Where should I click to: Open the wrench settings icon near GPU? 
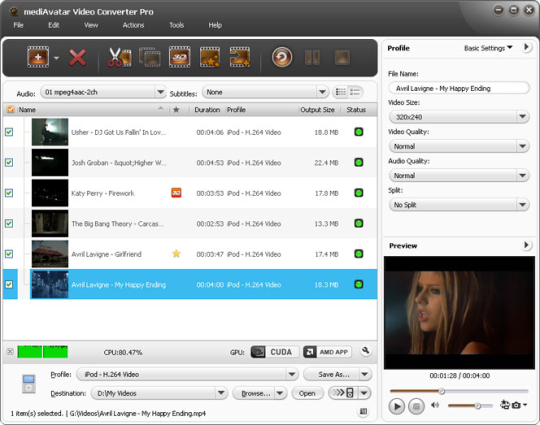(366, 351)
